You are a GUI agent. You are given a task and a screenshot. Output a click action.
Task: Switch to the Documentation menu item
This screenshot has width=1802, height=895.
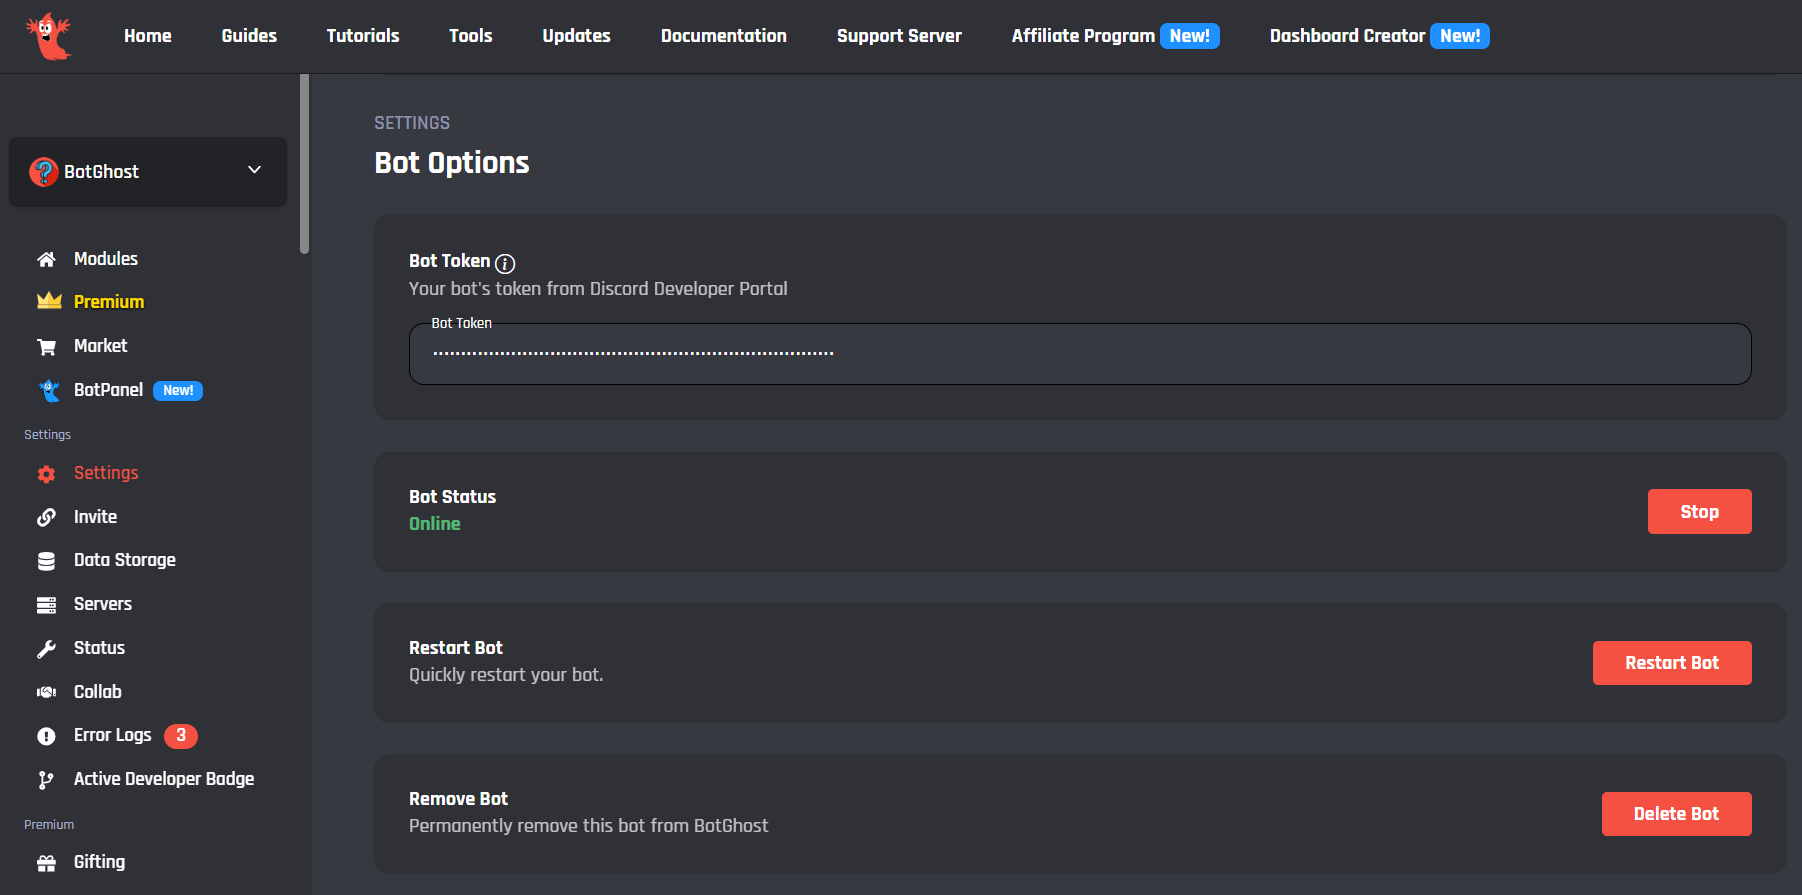point(723,36)
